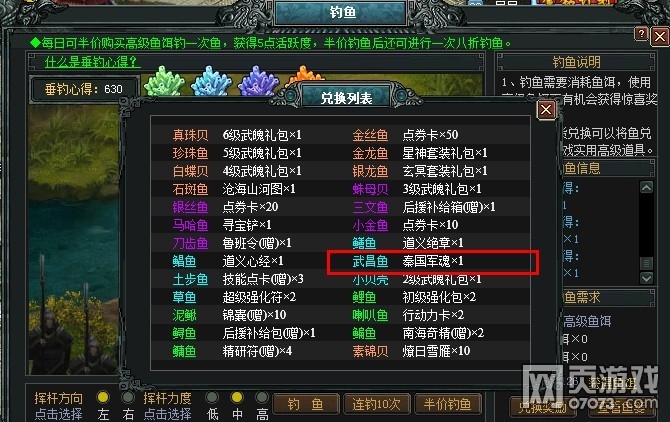The width and height of the screenshot is (670, 422).
Task: Select 左 rod direction radio button
Action: 103,397
